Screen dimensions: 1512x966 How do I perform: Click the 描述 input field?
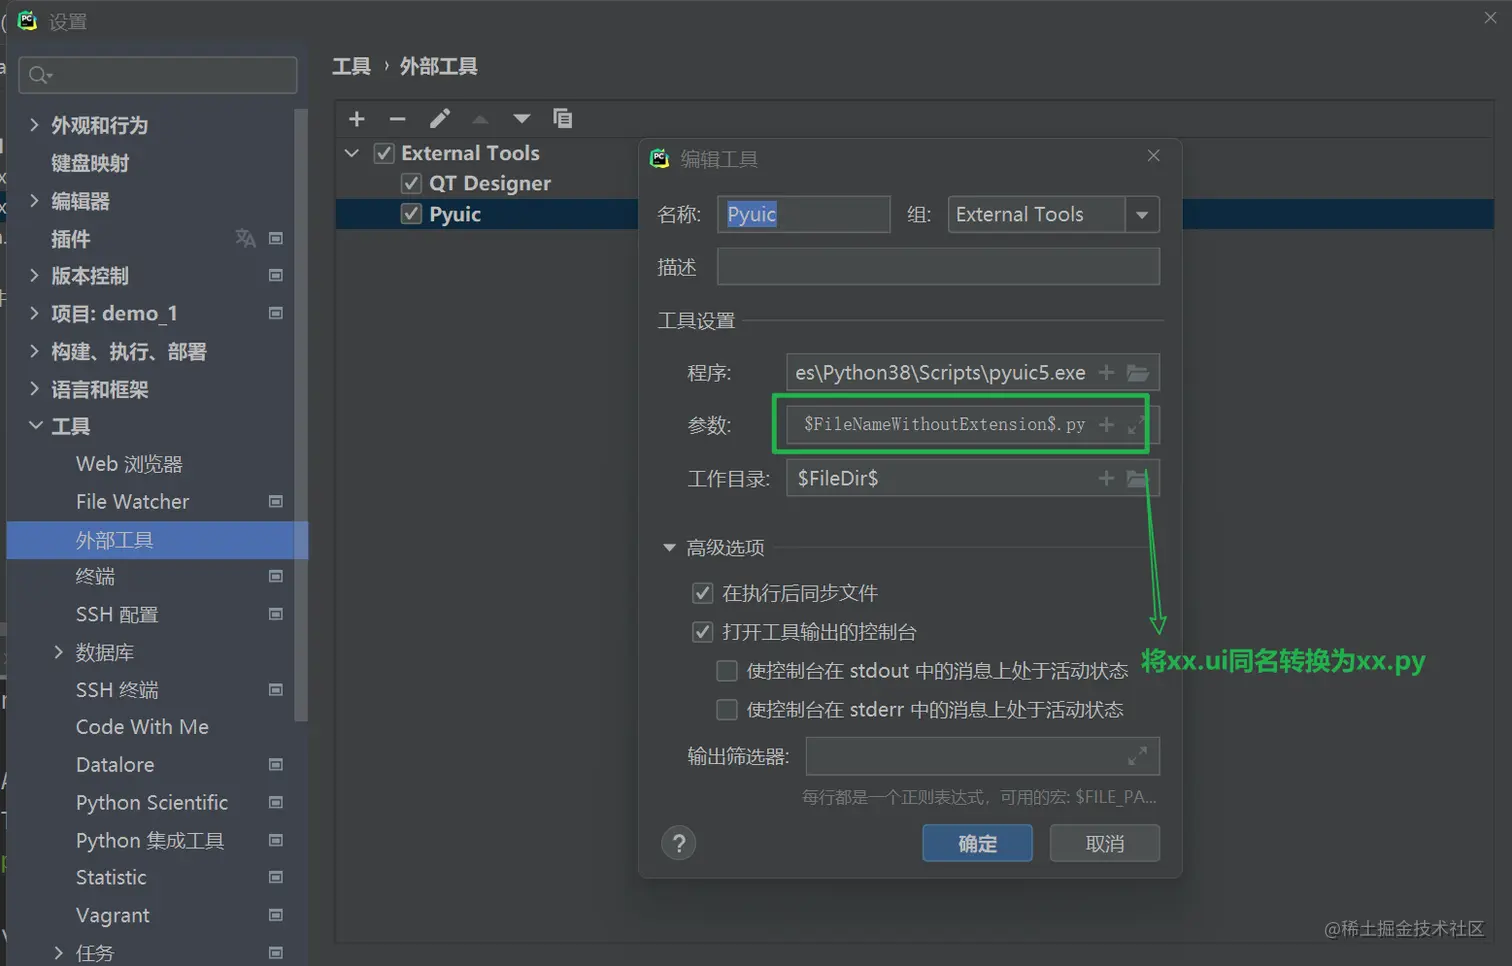click(x=938, y=267)
